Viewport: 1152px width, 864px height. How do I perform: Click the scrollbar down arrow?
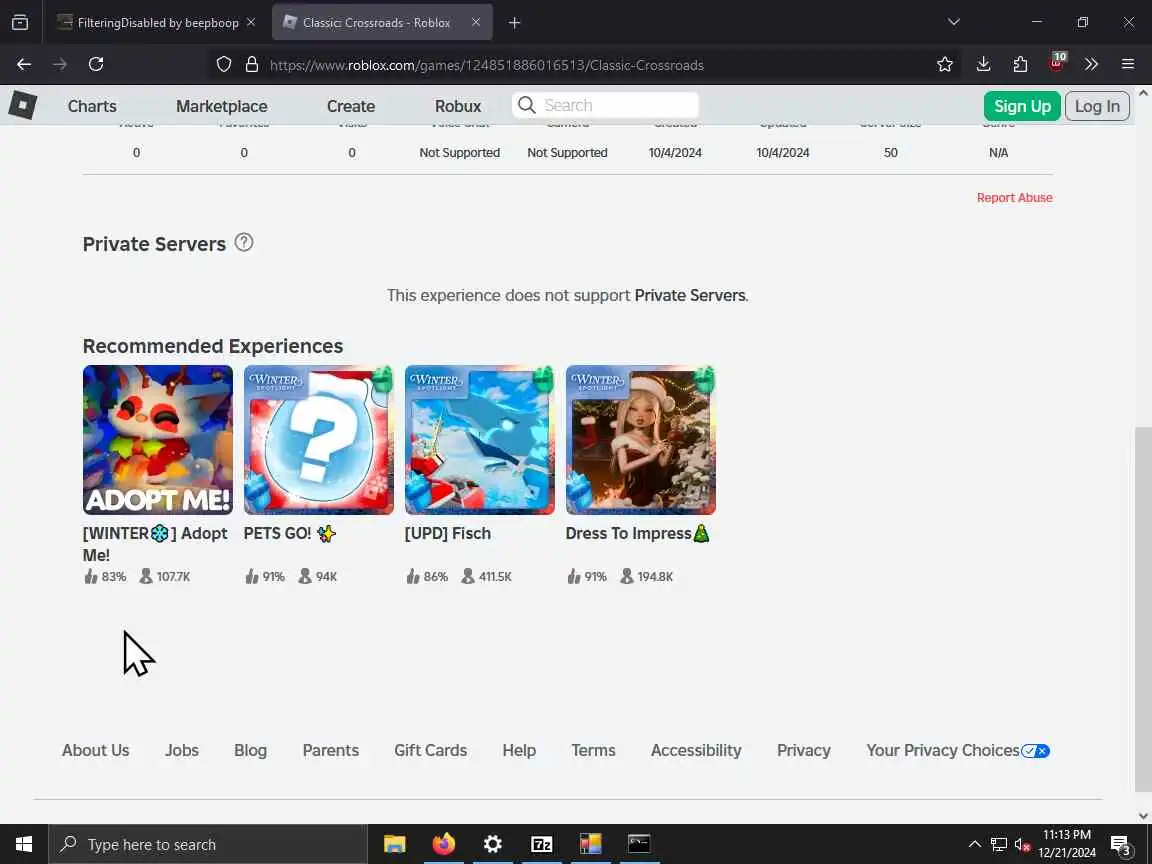click(1143, 816)
